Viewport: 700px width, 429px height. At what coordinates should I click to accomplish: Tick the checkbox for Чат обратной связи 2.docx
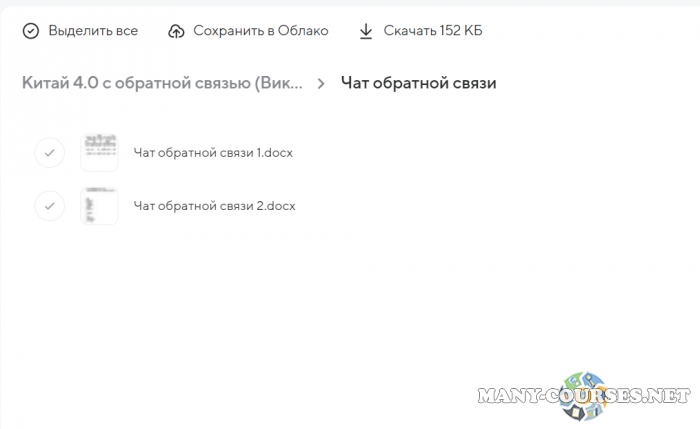pos(49,206)
